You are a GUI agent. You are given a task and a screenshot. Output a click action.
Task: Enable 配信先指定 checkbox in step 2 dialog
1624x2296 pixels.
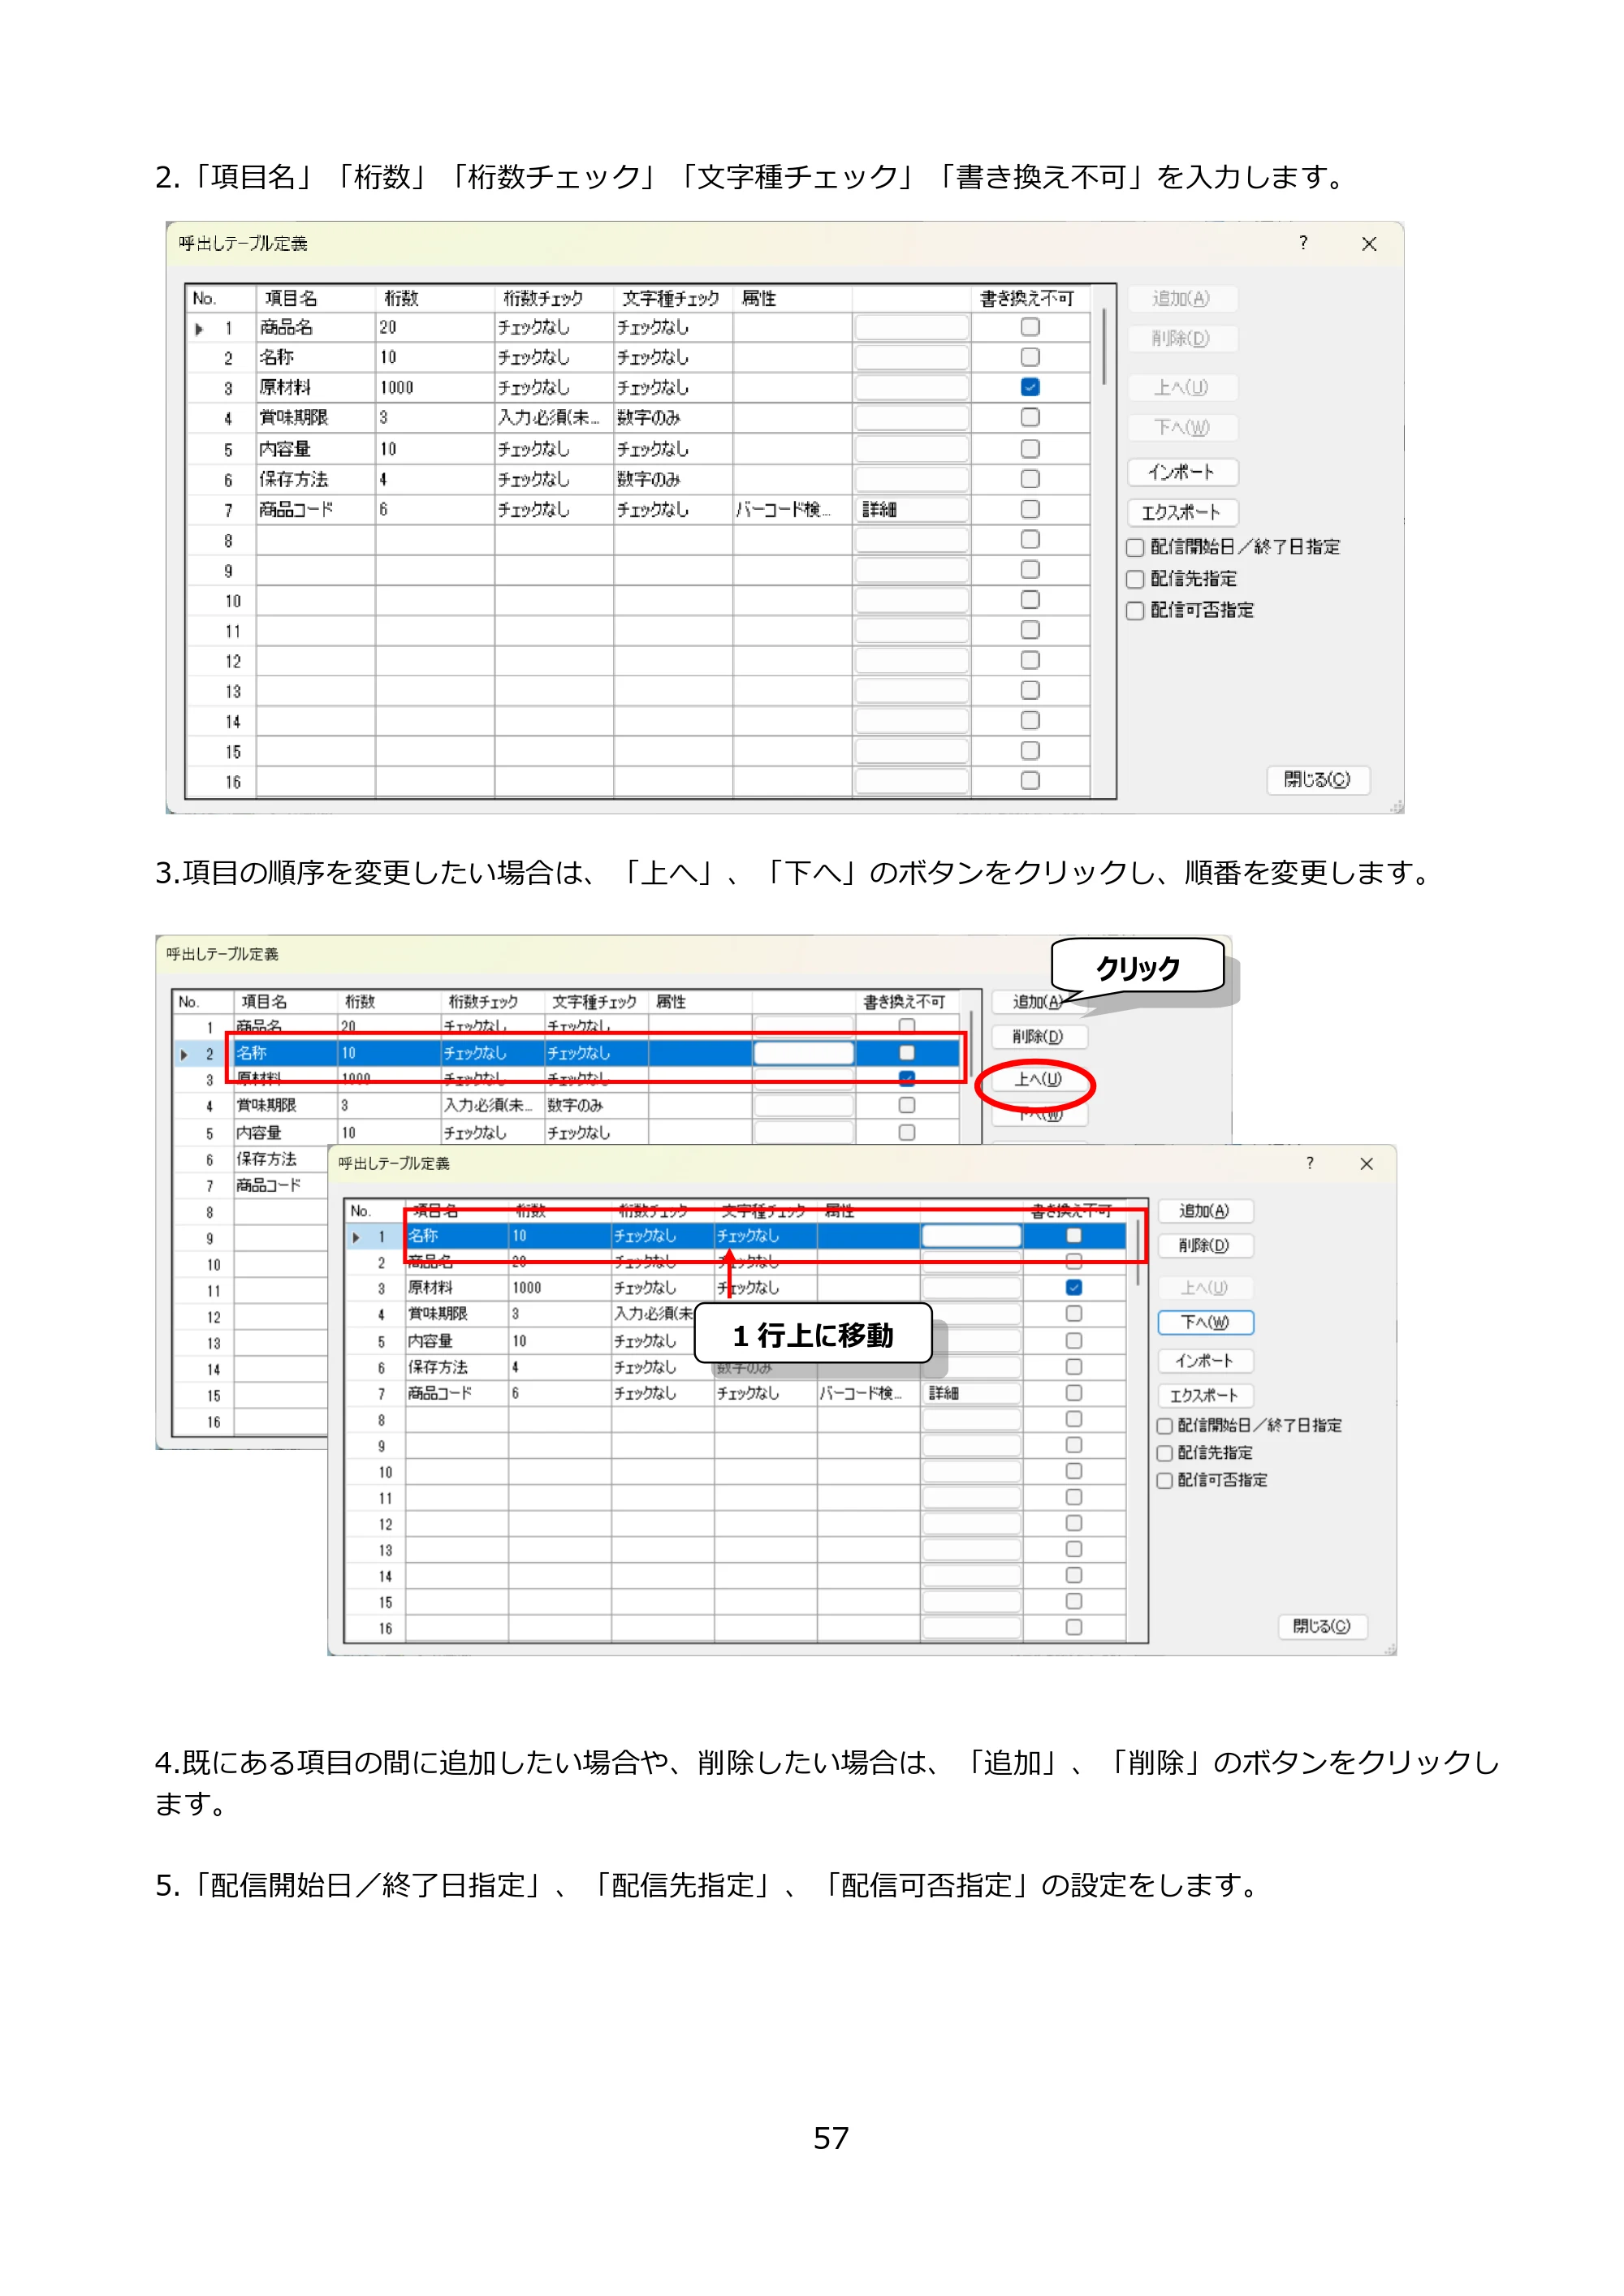pyautogui.click(x=1135, y=579)
